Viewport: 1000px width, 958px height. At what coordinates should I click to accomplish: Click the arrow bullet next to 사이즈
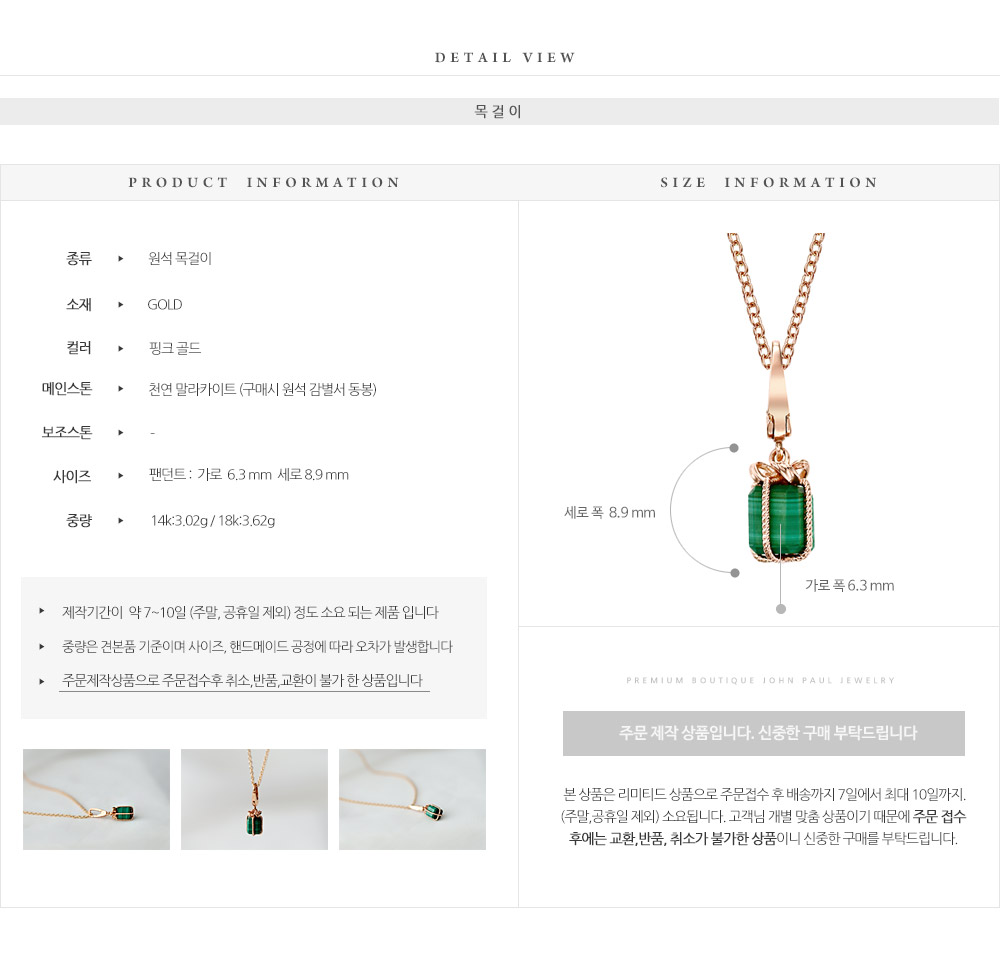pyautogui.click(x=121, y=475)
